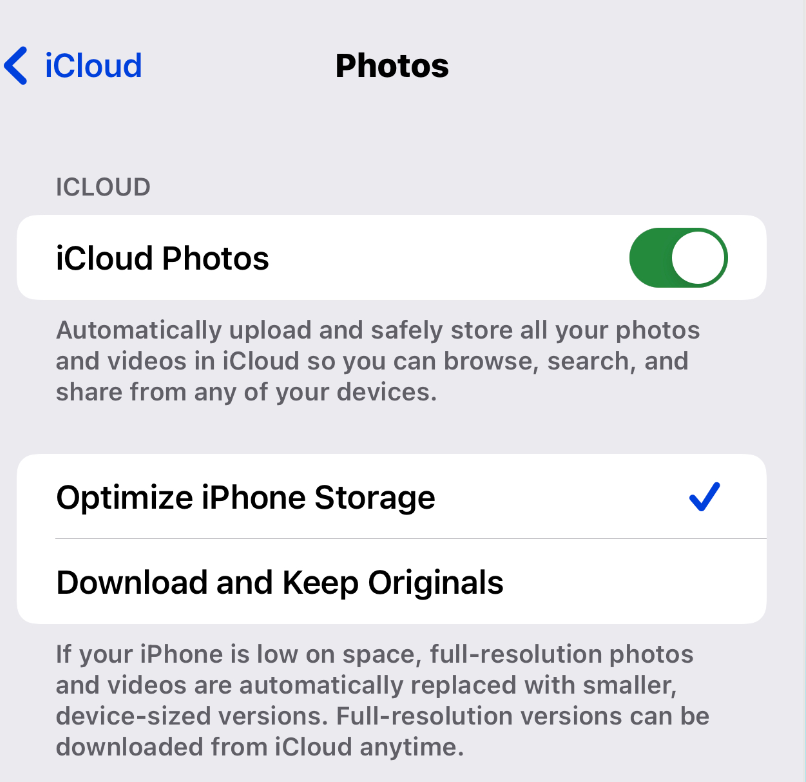The height and width of the screenshot is (782, 806).
Task: Disable the iCloud Photos switch
Action: pyautogui.click(x=678, y=258)
